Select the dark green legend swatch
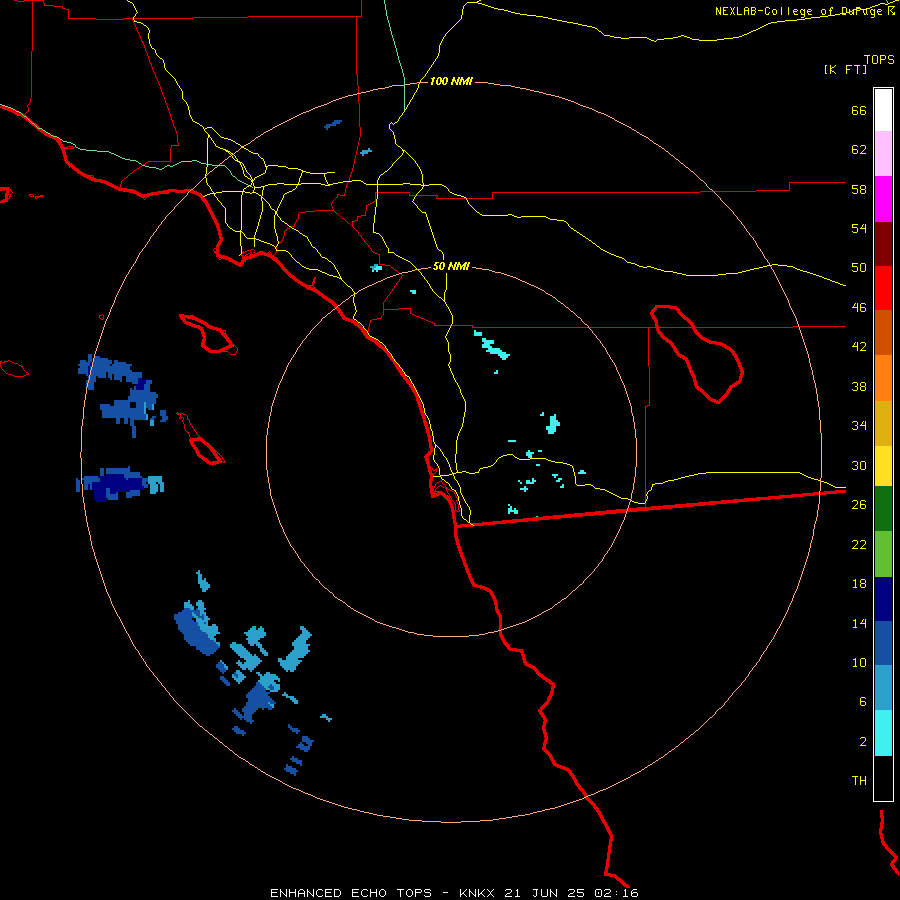 coord(883,509)
